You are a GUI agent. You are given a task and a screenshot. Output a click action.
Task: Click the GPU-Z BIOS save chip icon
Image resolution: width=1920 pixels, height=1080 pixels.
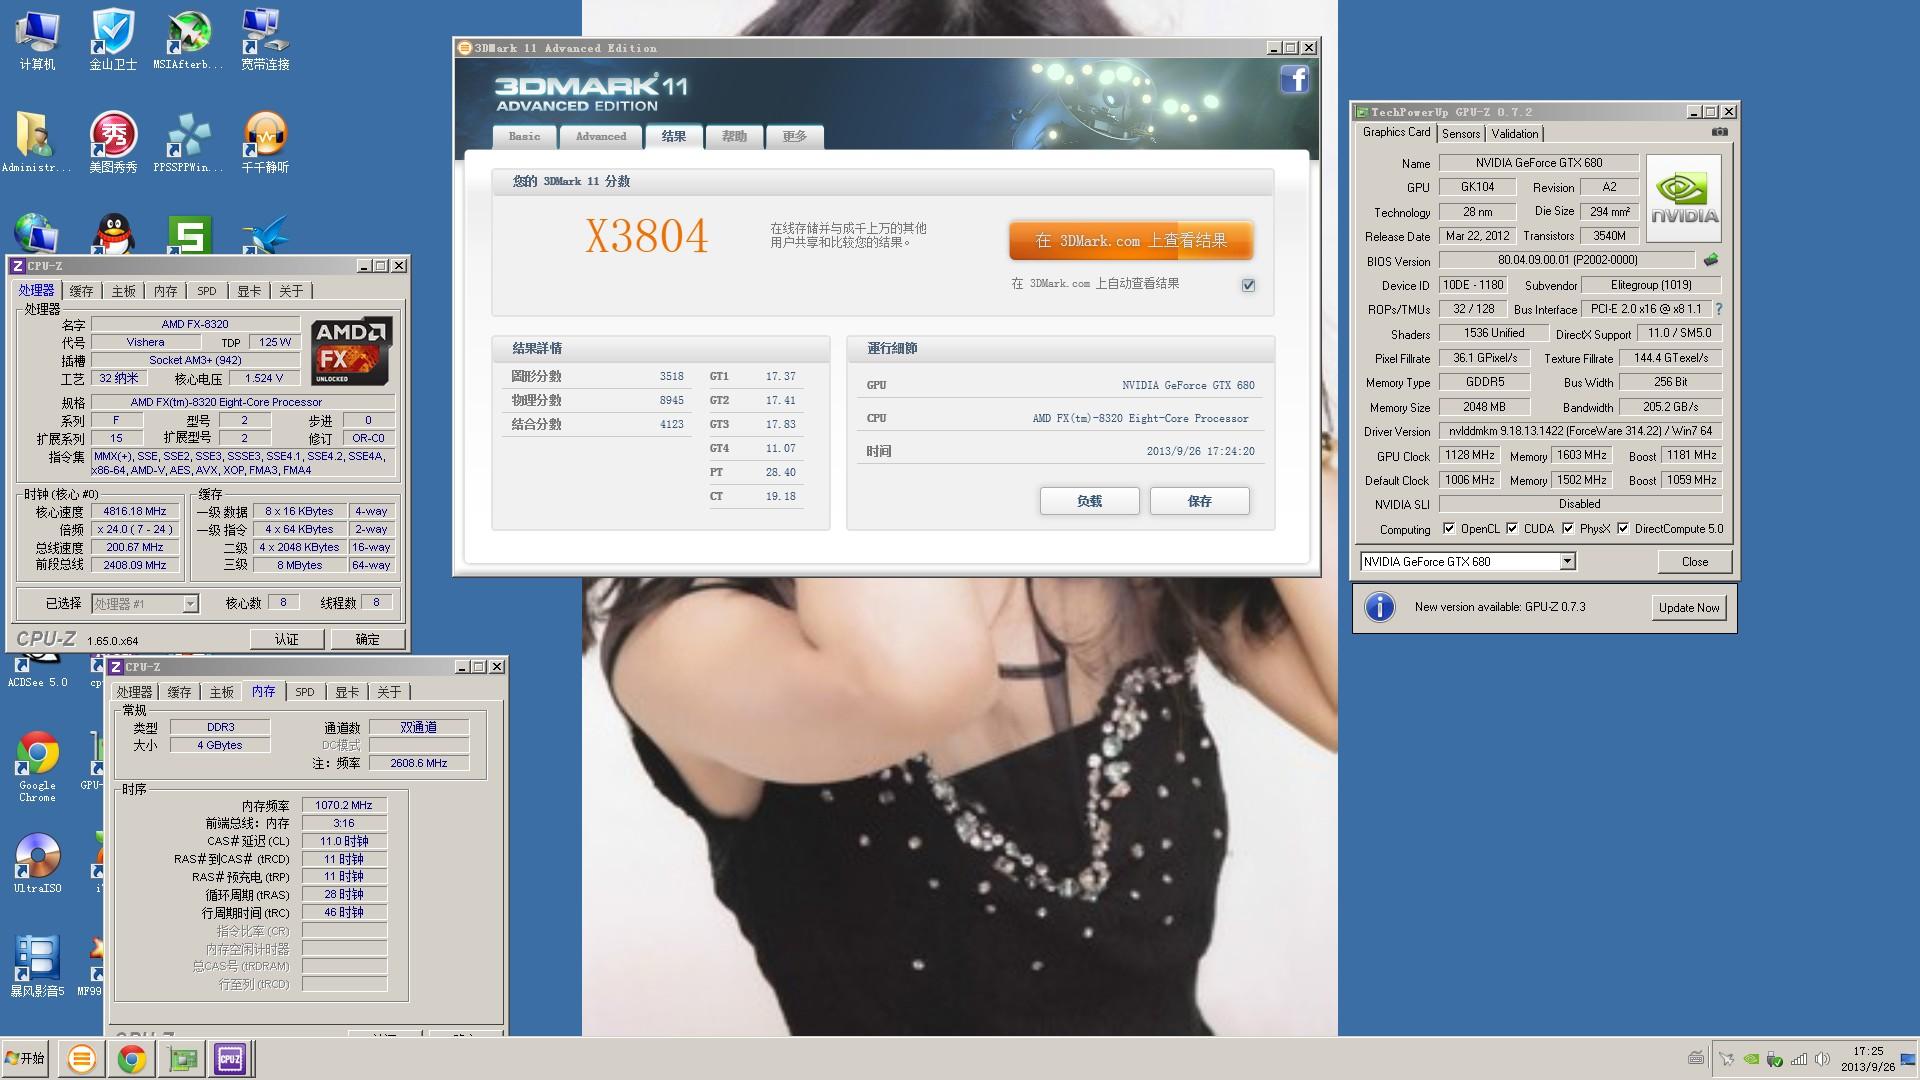click(x=1711, y=260)
